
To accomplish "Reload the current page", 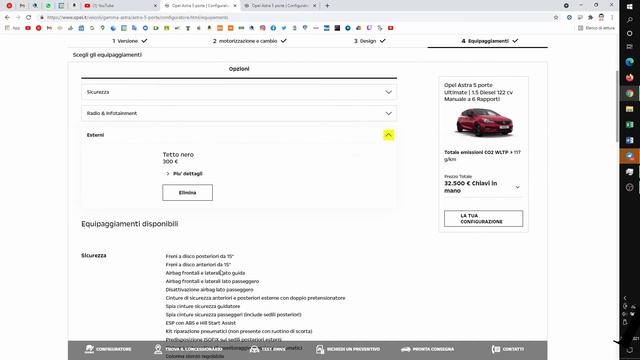I will 29,18.
